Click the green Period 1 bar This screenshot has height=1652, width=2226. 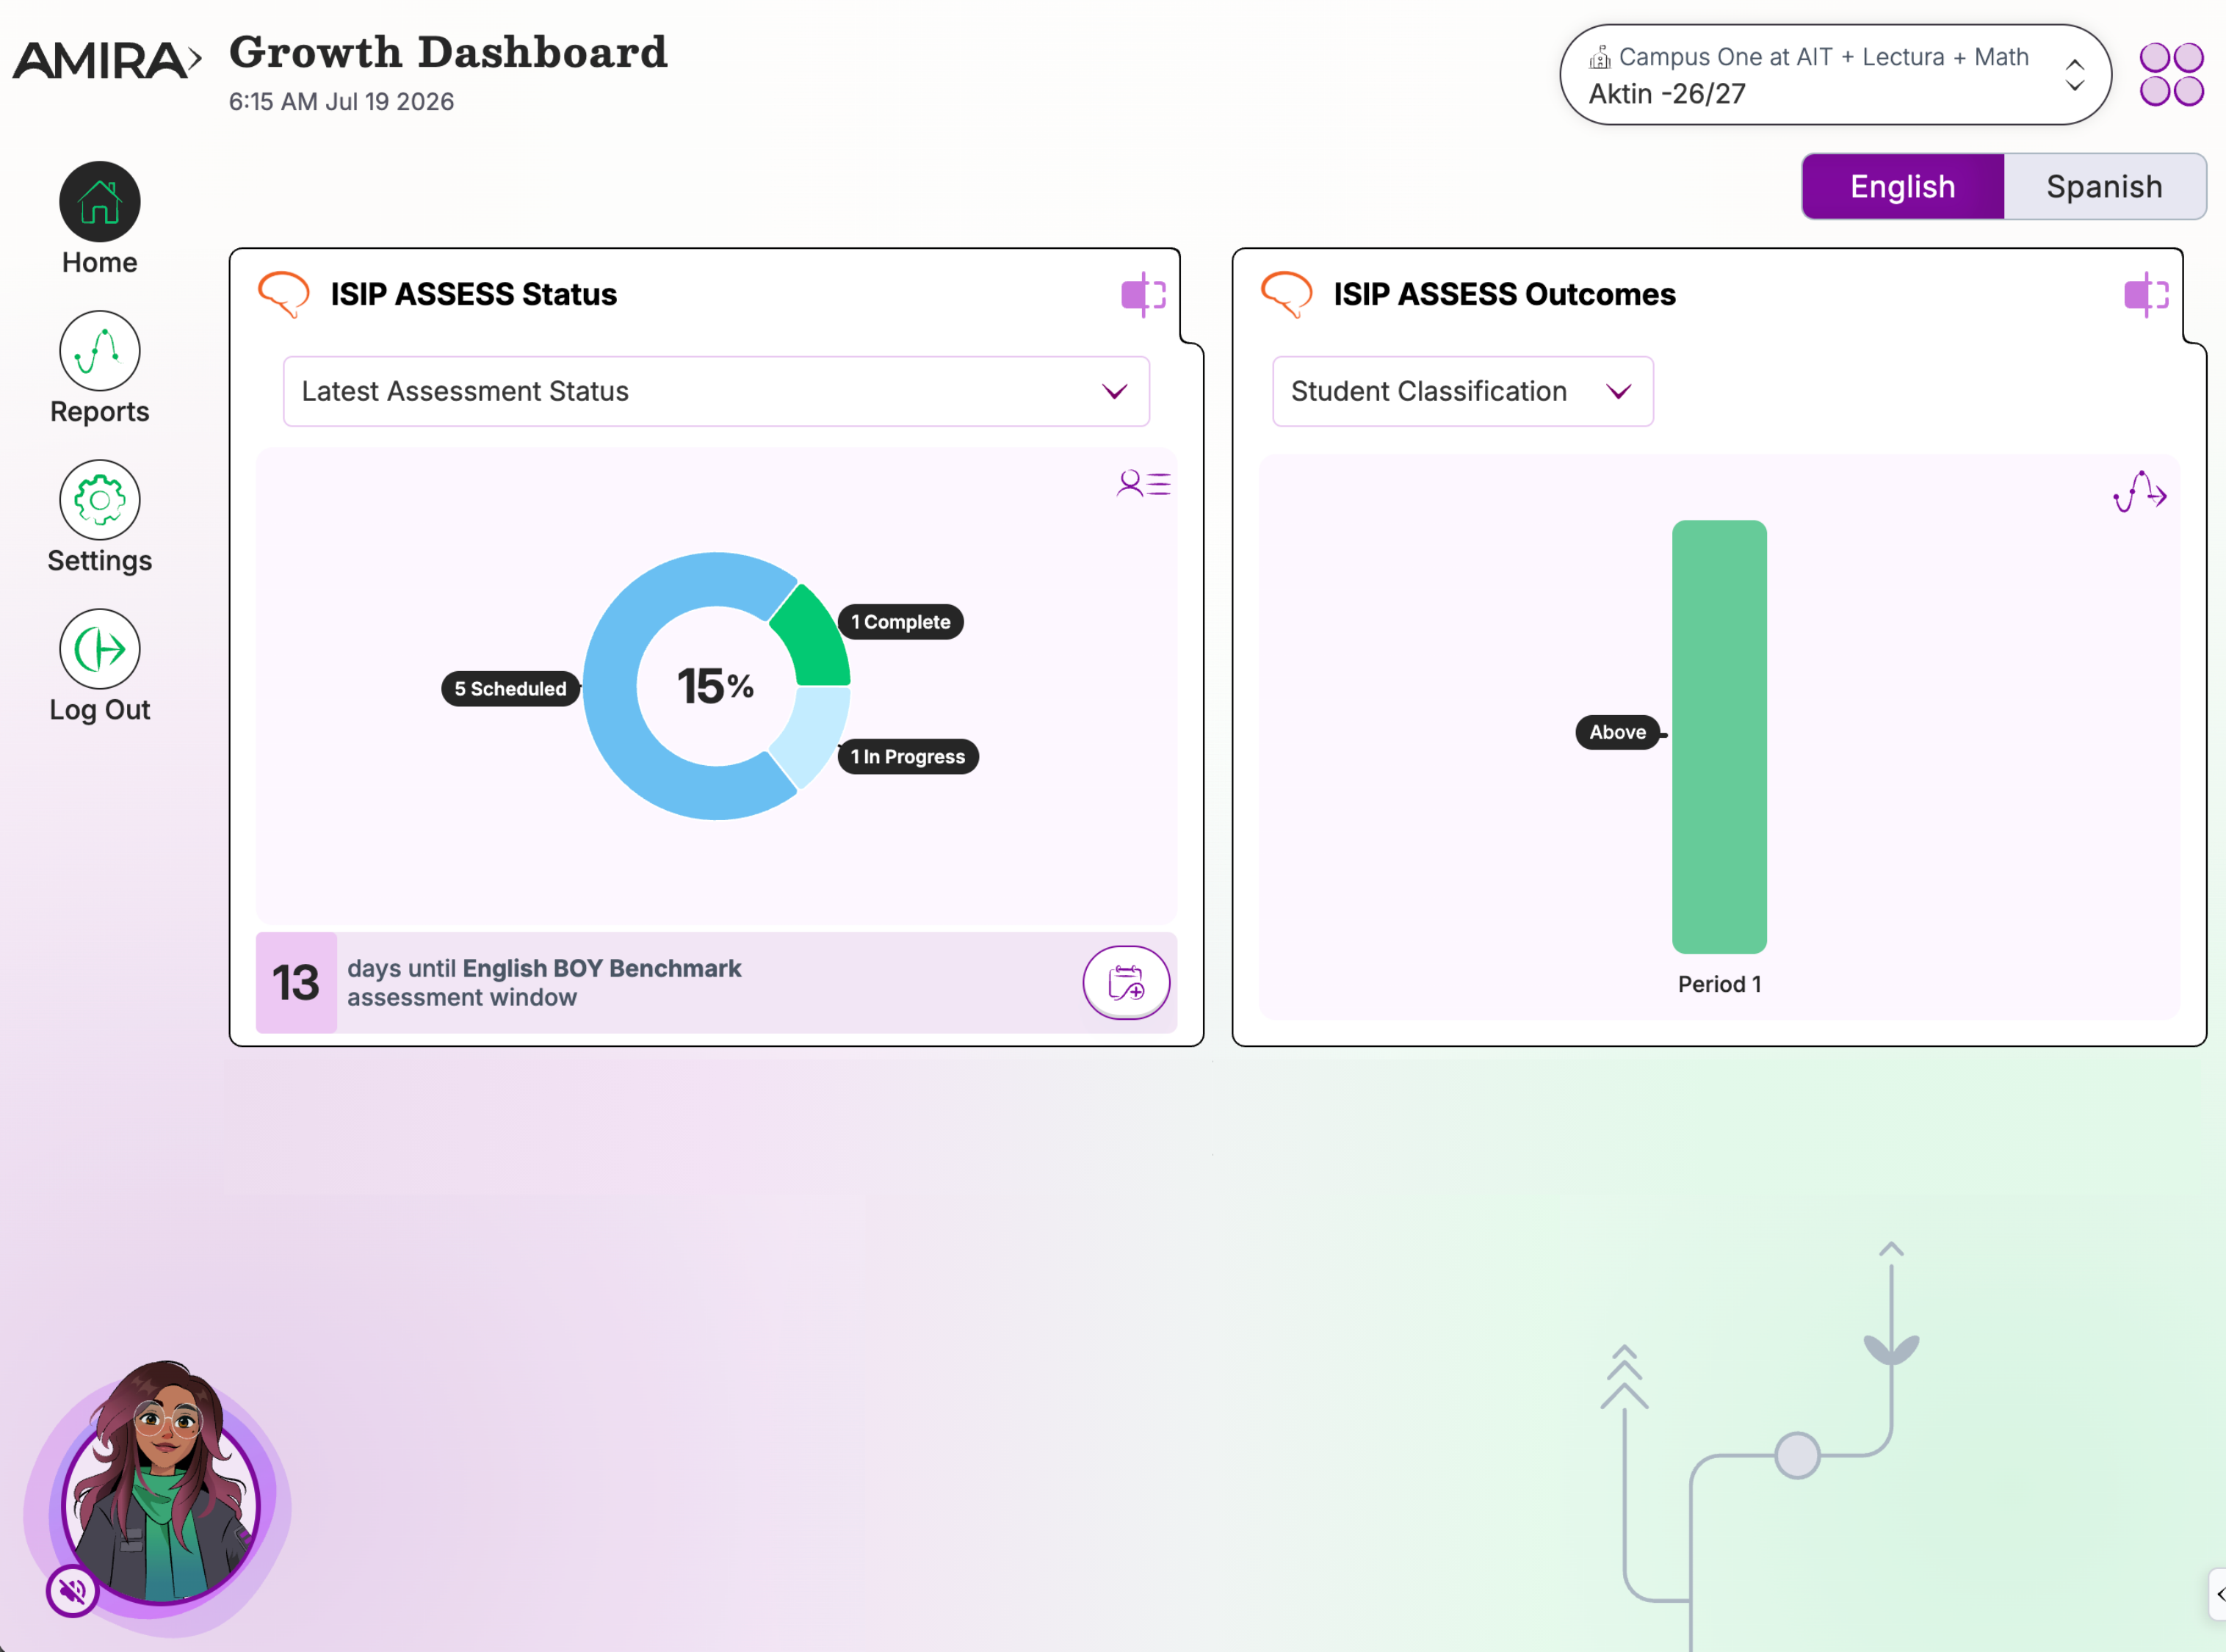tap(1719, 737)
